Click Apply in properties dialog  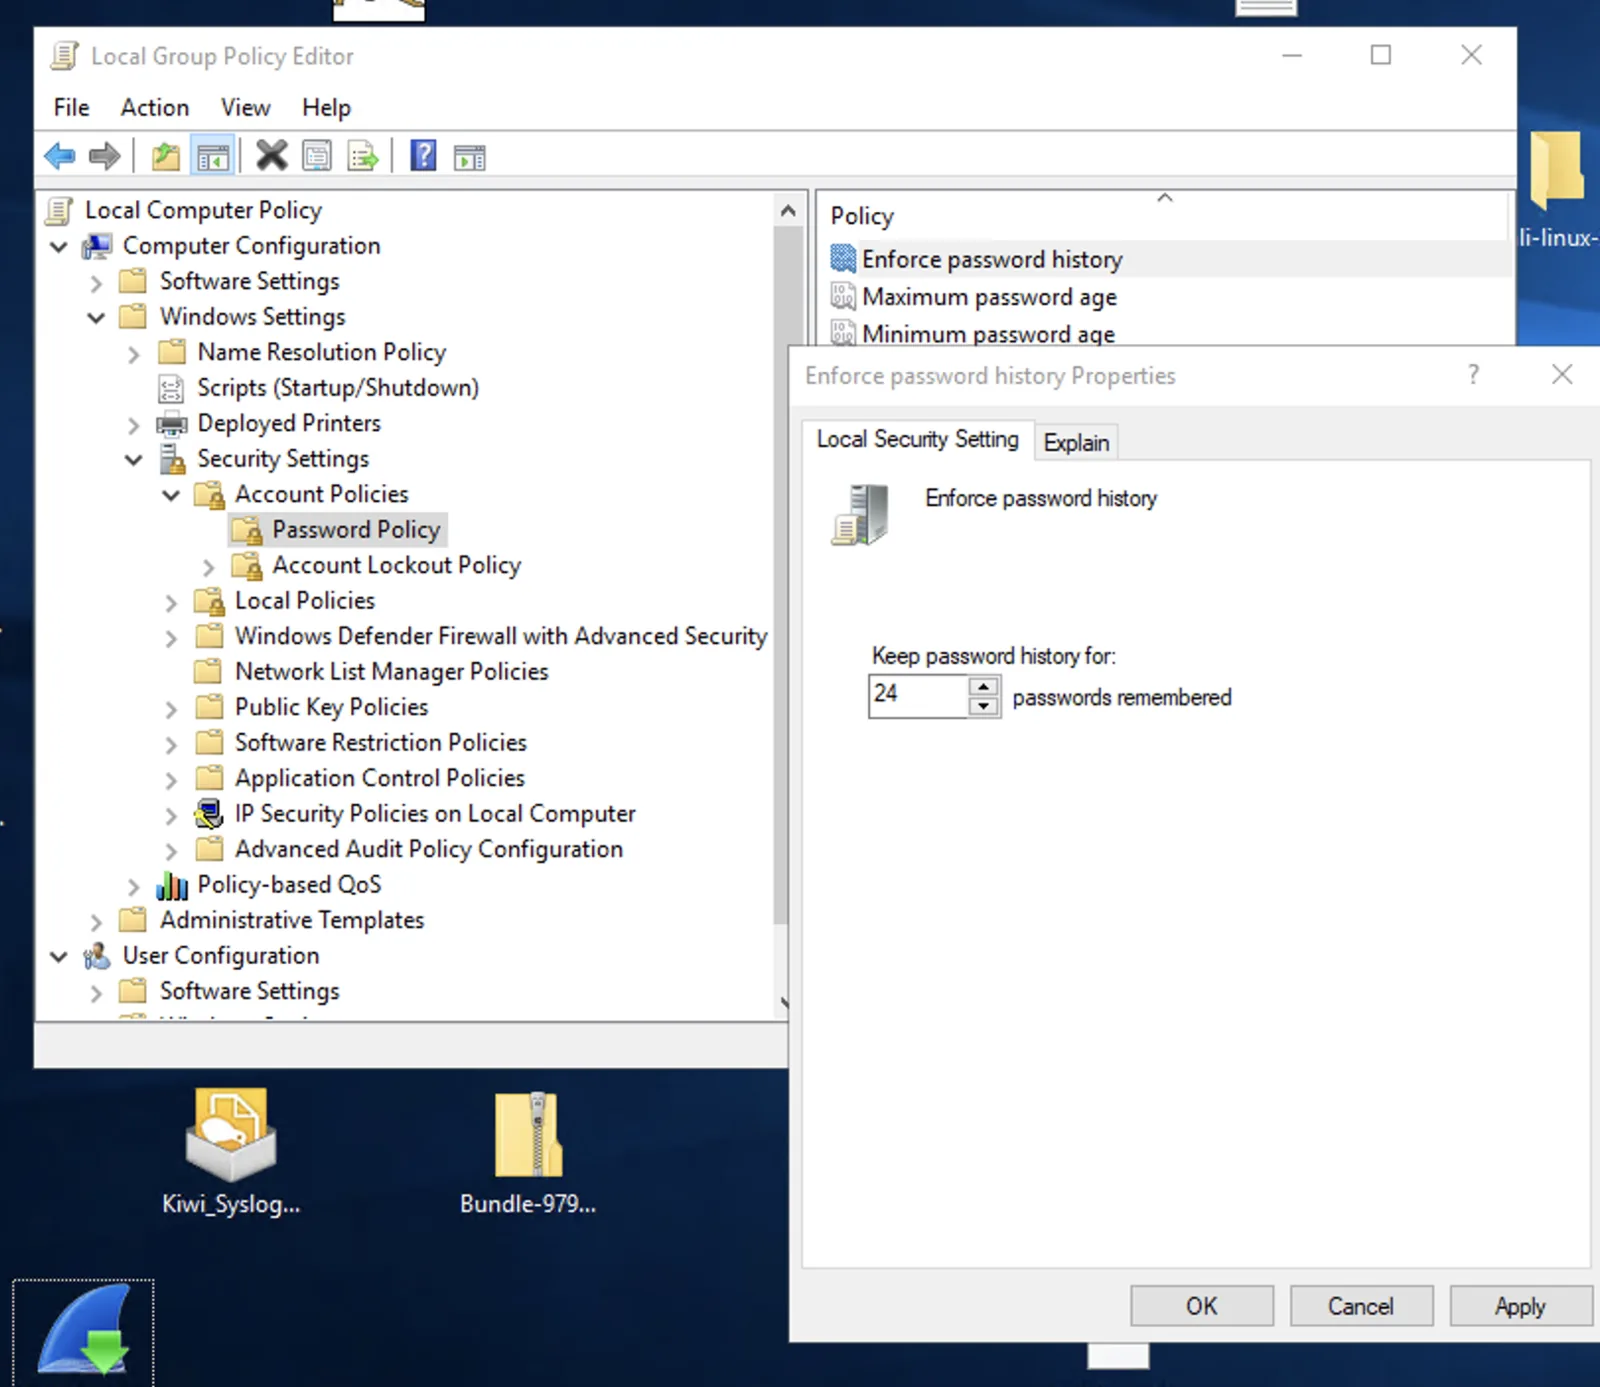click(1520, 1306)
